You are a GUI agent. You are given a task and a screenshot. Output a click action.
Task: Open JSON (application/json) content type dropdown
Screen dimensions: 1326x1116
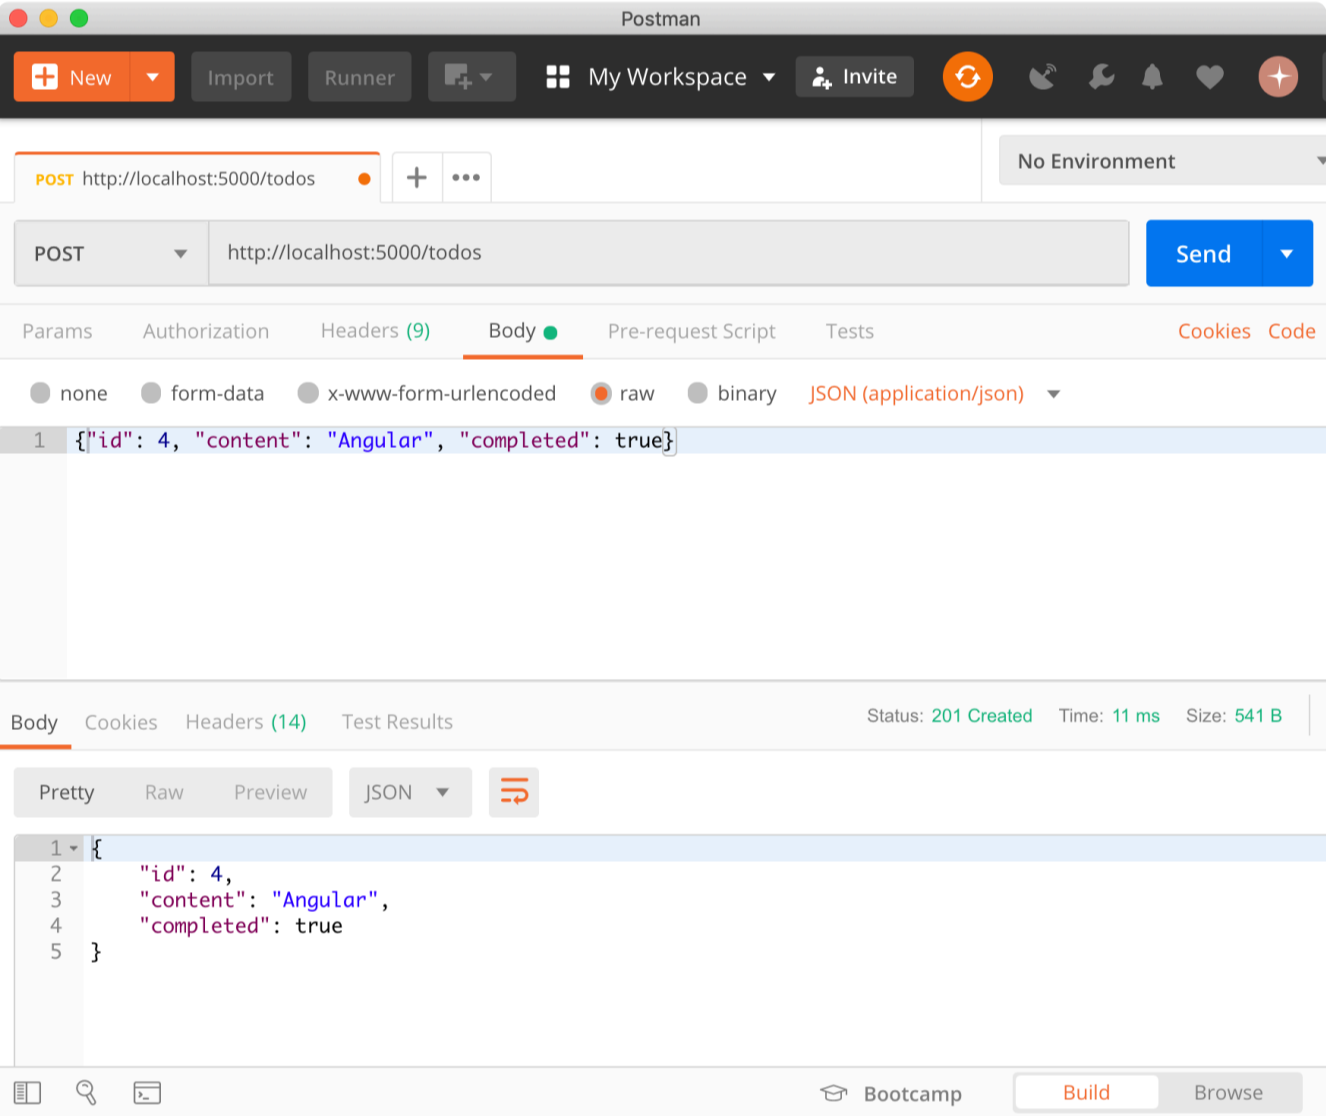pyautogui.click(x=934, y=393)
